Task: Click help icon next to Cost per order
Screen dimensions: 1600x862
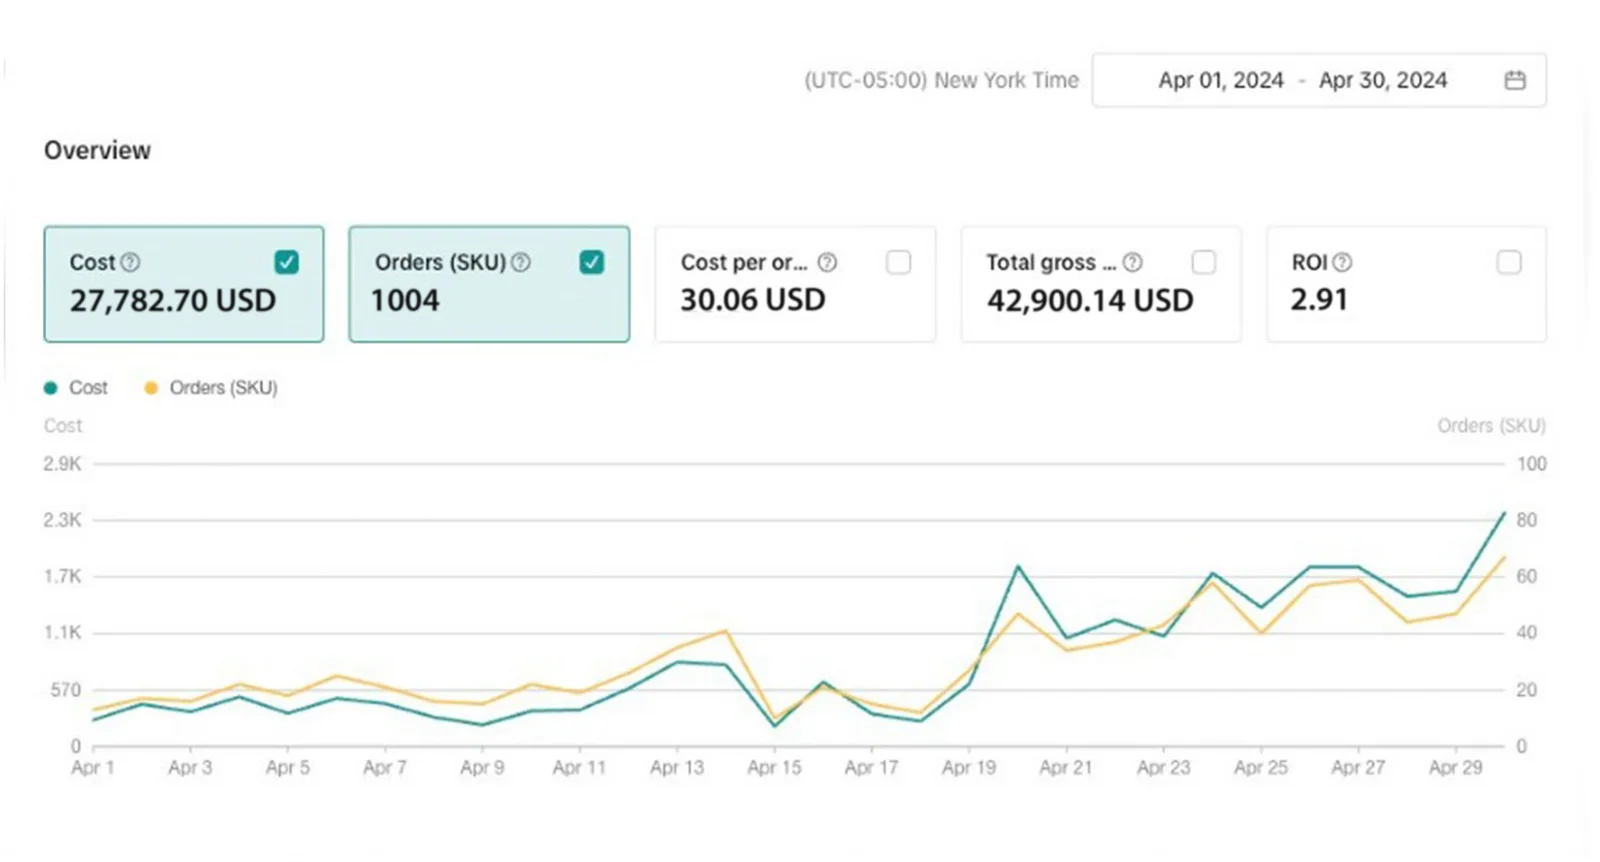Action: pyautogui.click(x=827, y=262)
